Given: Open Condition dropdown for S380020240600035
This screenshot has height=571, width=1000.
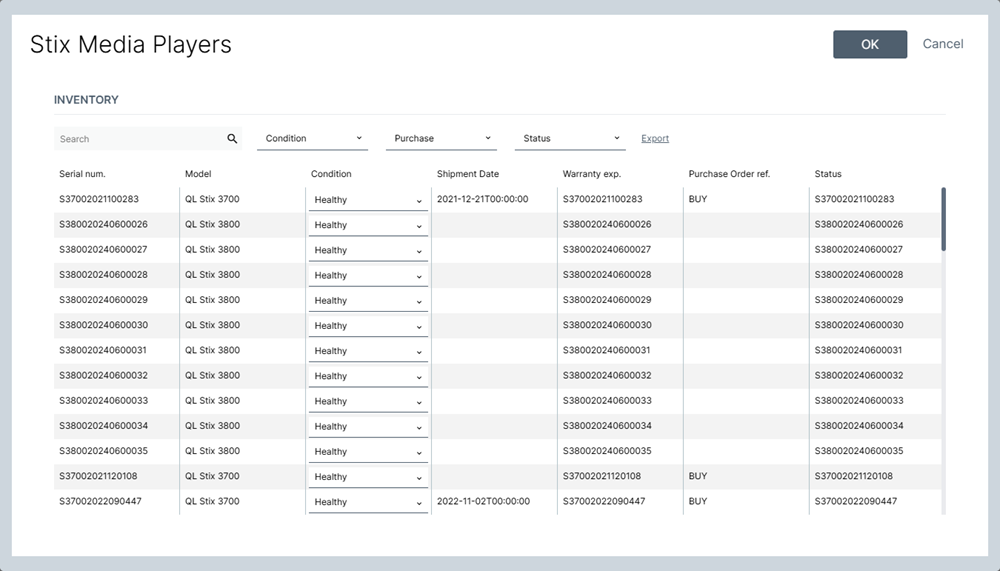Looking at the screenshot, I should [368, 452].
